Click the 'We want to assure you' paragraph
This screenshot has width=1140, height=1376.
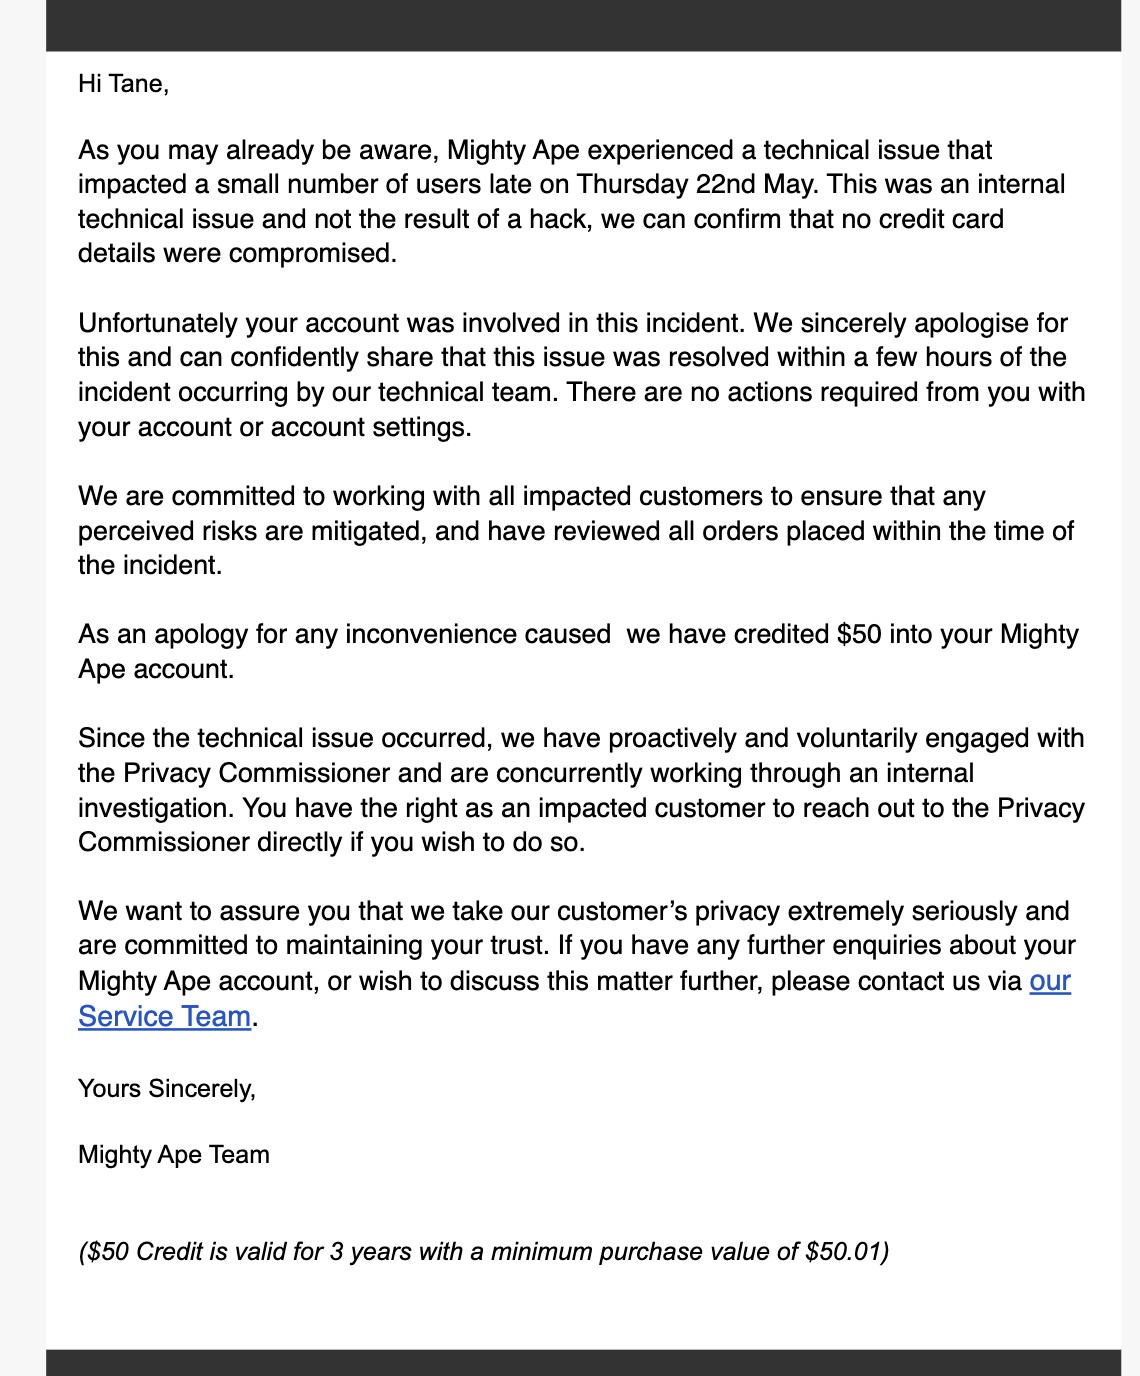tap(577, 964)
